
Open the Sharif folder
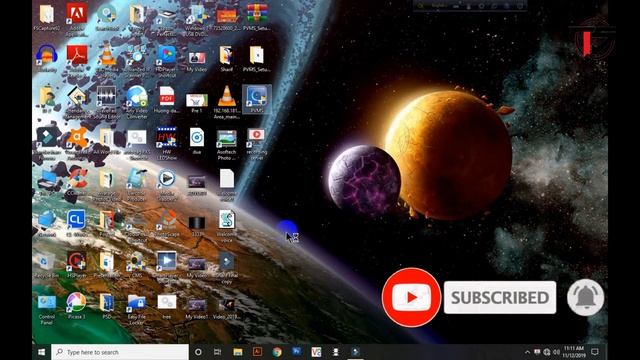click(227, 58)
